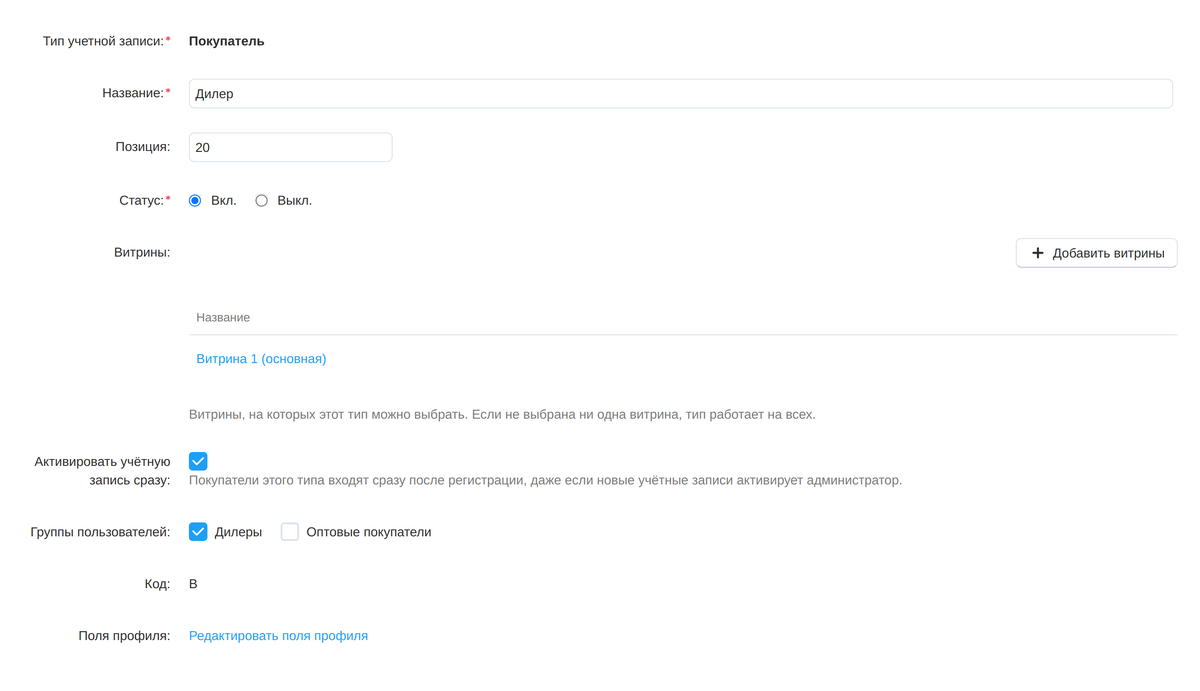Click the Название column header in storefronts table
1200x691 pixels.
point(223,317)
